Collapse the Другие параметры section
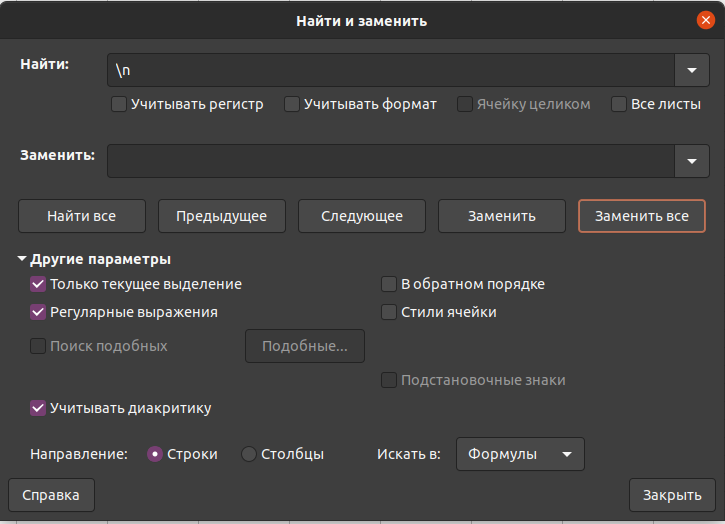 22,259
